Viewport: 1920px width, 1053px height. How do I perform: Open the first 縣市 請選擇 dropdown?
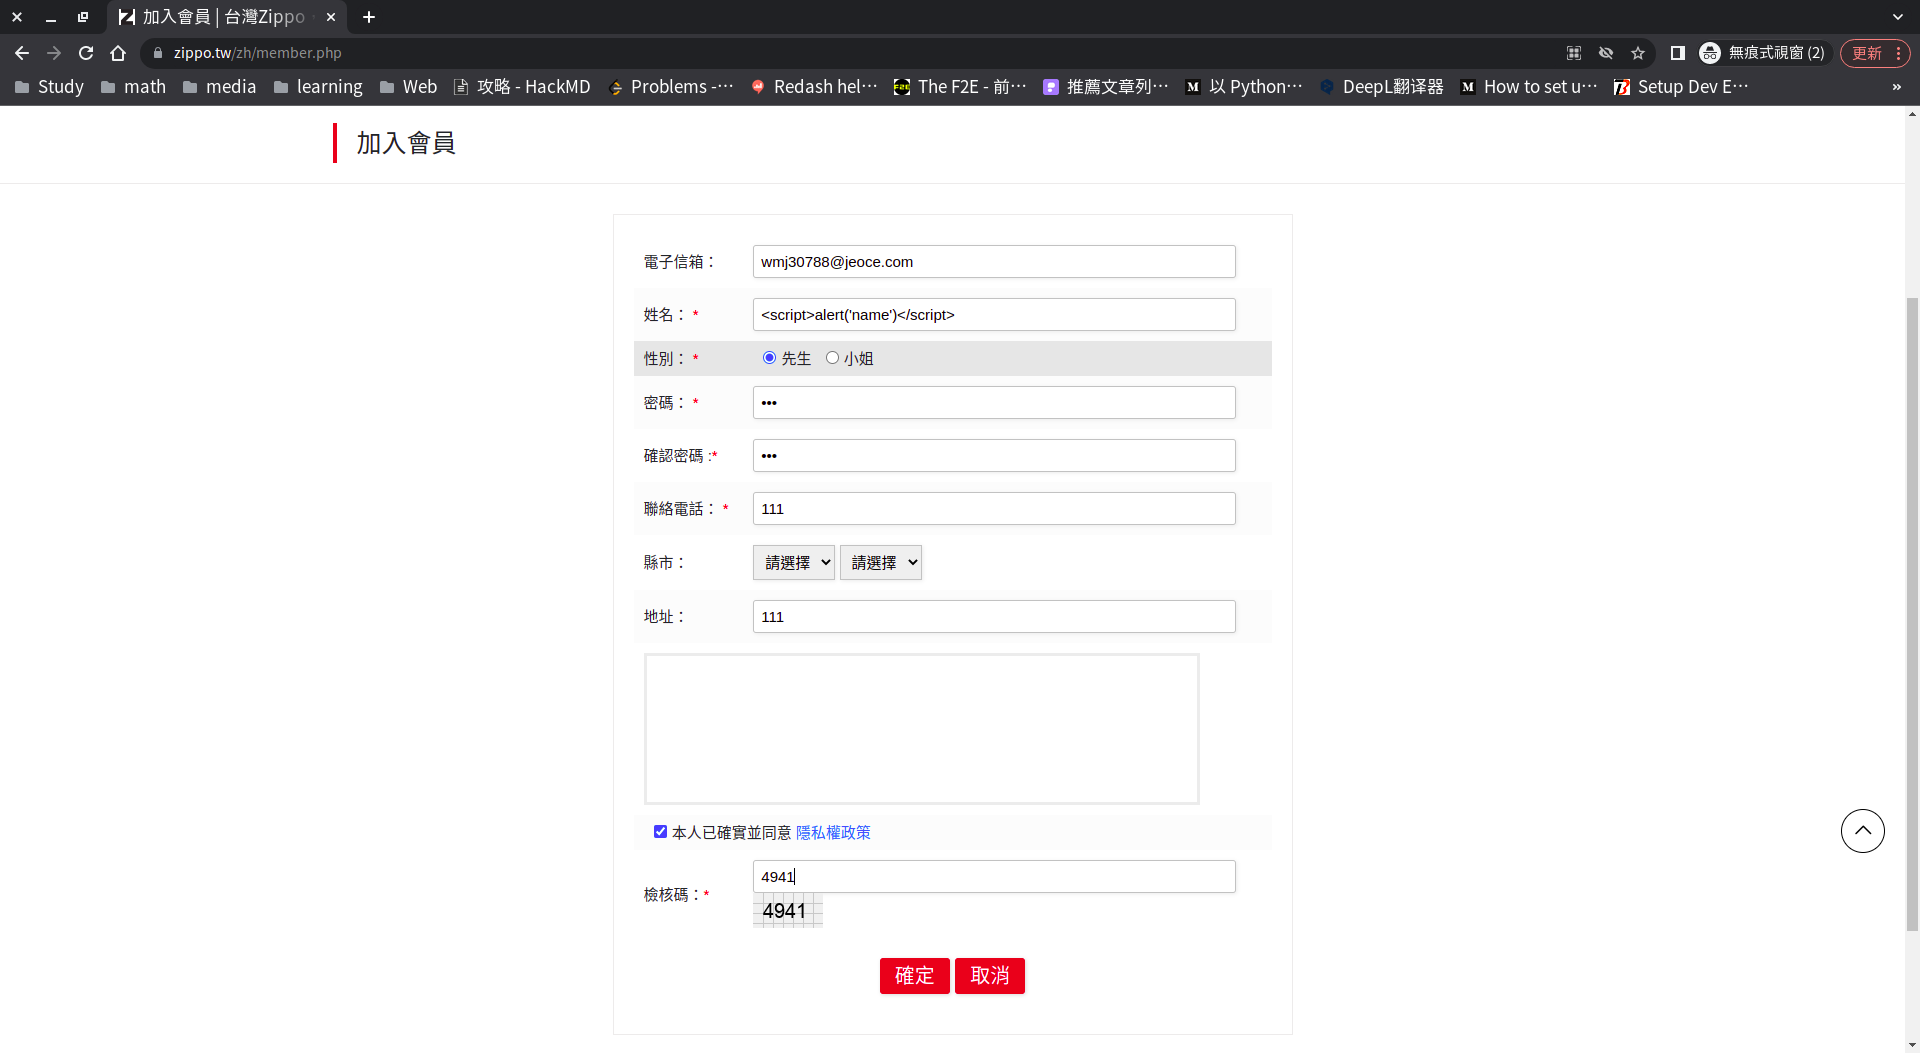coord(794,563)
